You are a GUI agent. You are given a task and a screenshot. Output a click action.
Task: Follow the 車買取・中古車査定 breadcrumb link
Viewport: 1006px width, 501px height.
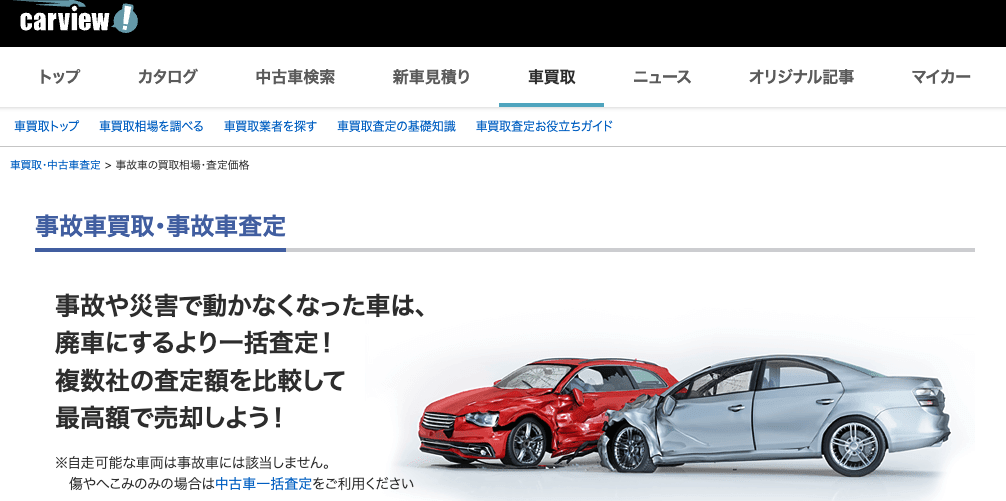(56, 166)
